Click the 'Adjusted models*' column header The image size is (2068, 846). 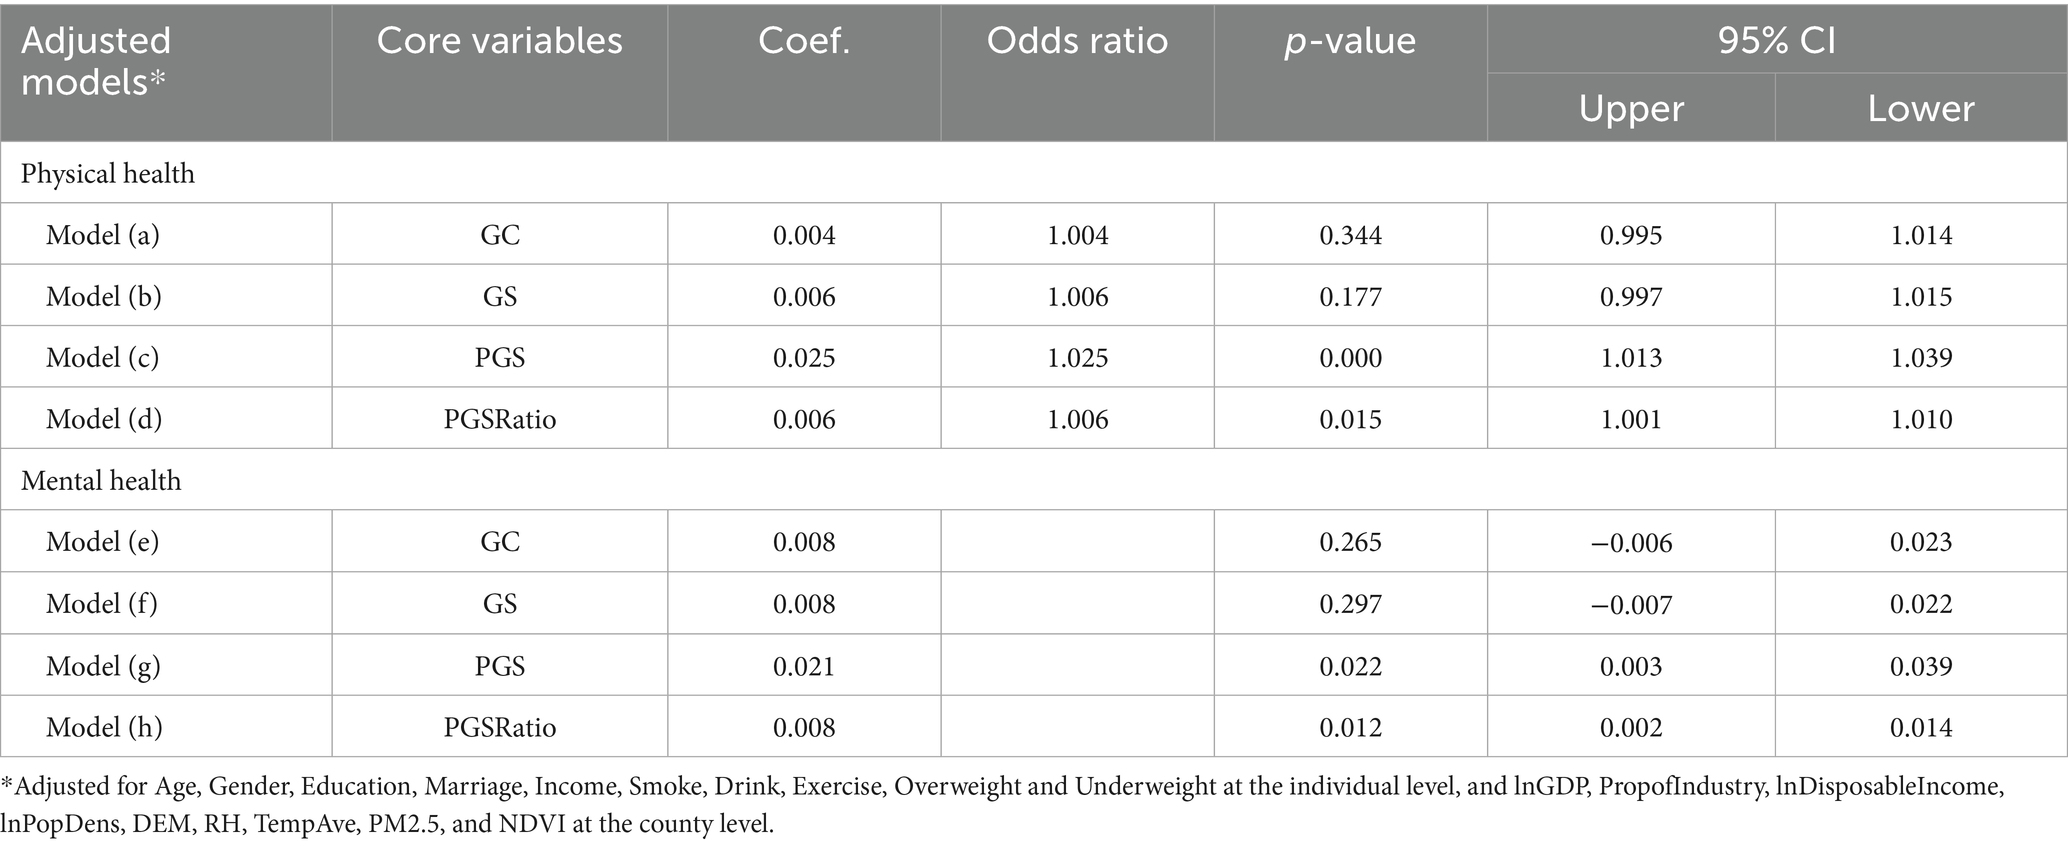click(97, 62)
